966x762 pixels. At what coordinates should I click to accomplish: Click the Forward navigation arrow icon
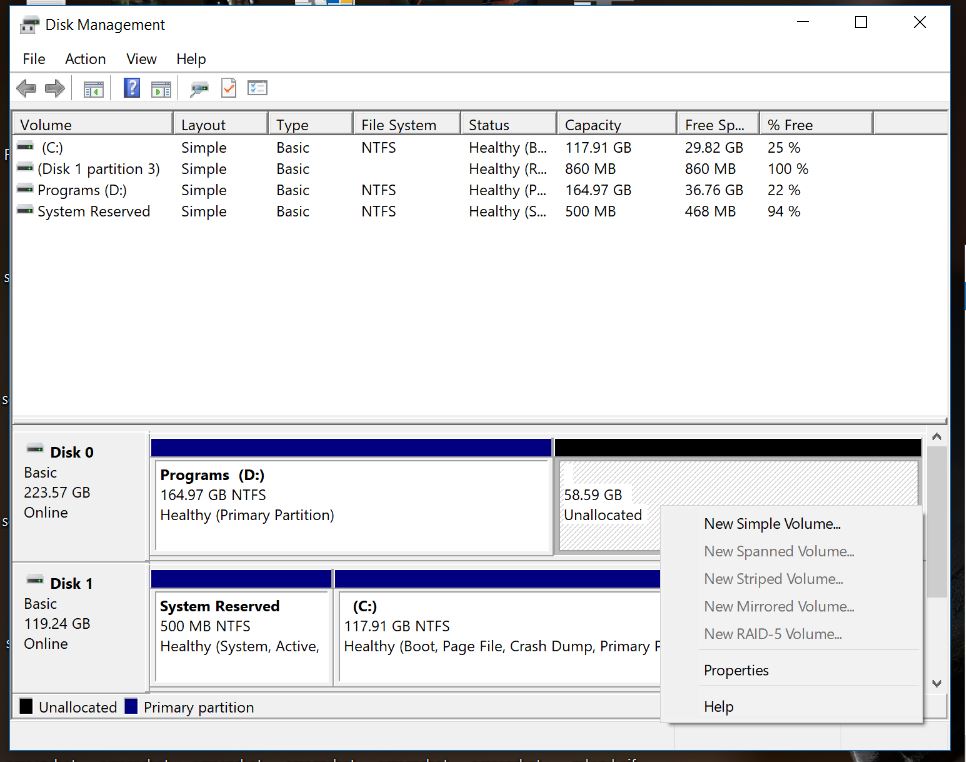tap(55, 88)
